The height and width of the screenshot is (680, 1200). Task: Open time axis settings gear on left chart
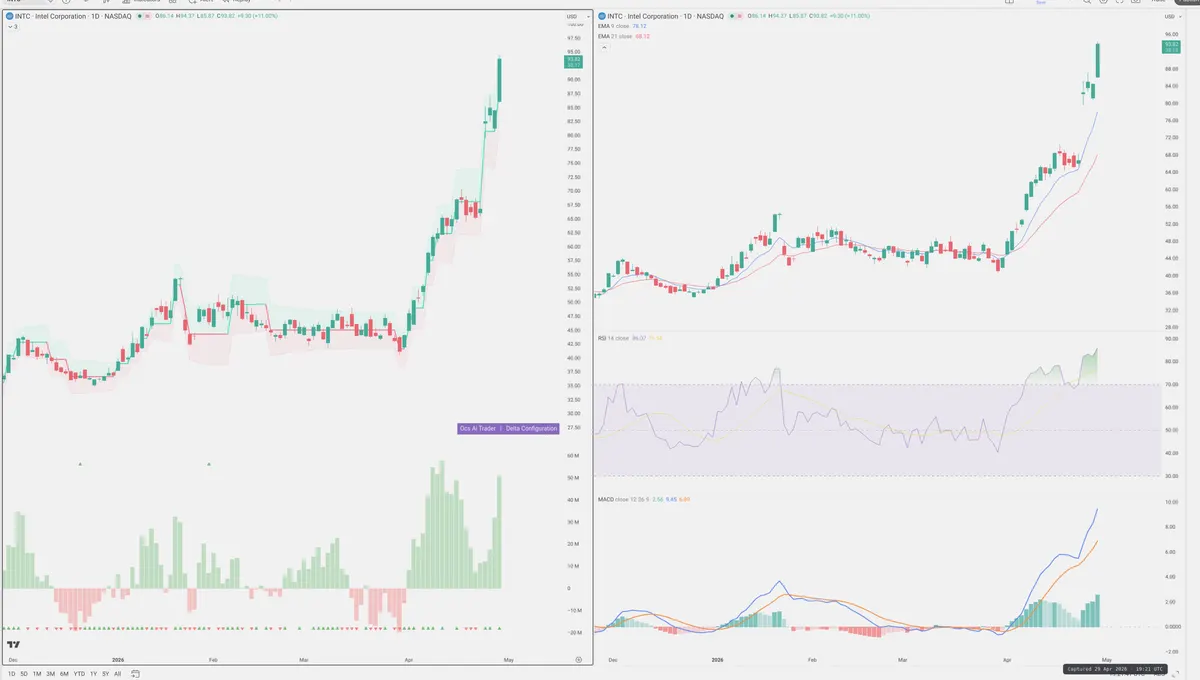coord(579,660)
